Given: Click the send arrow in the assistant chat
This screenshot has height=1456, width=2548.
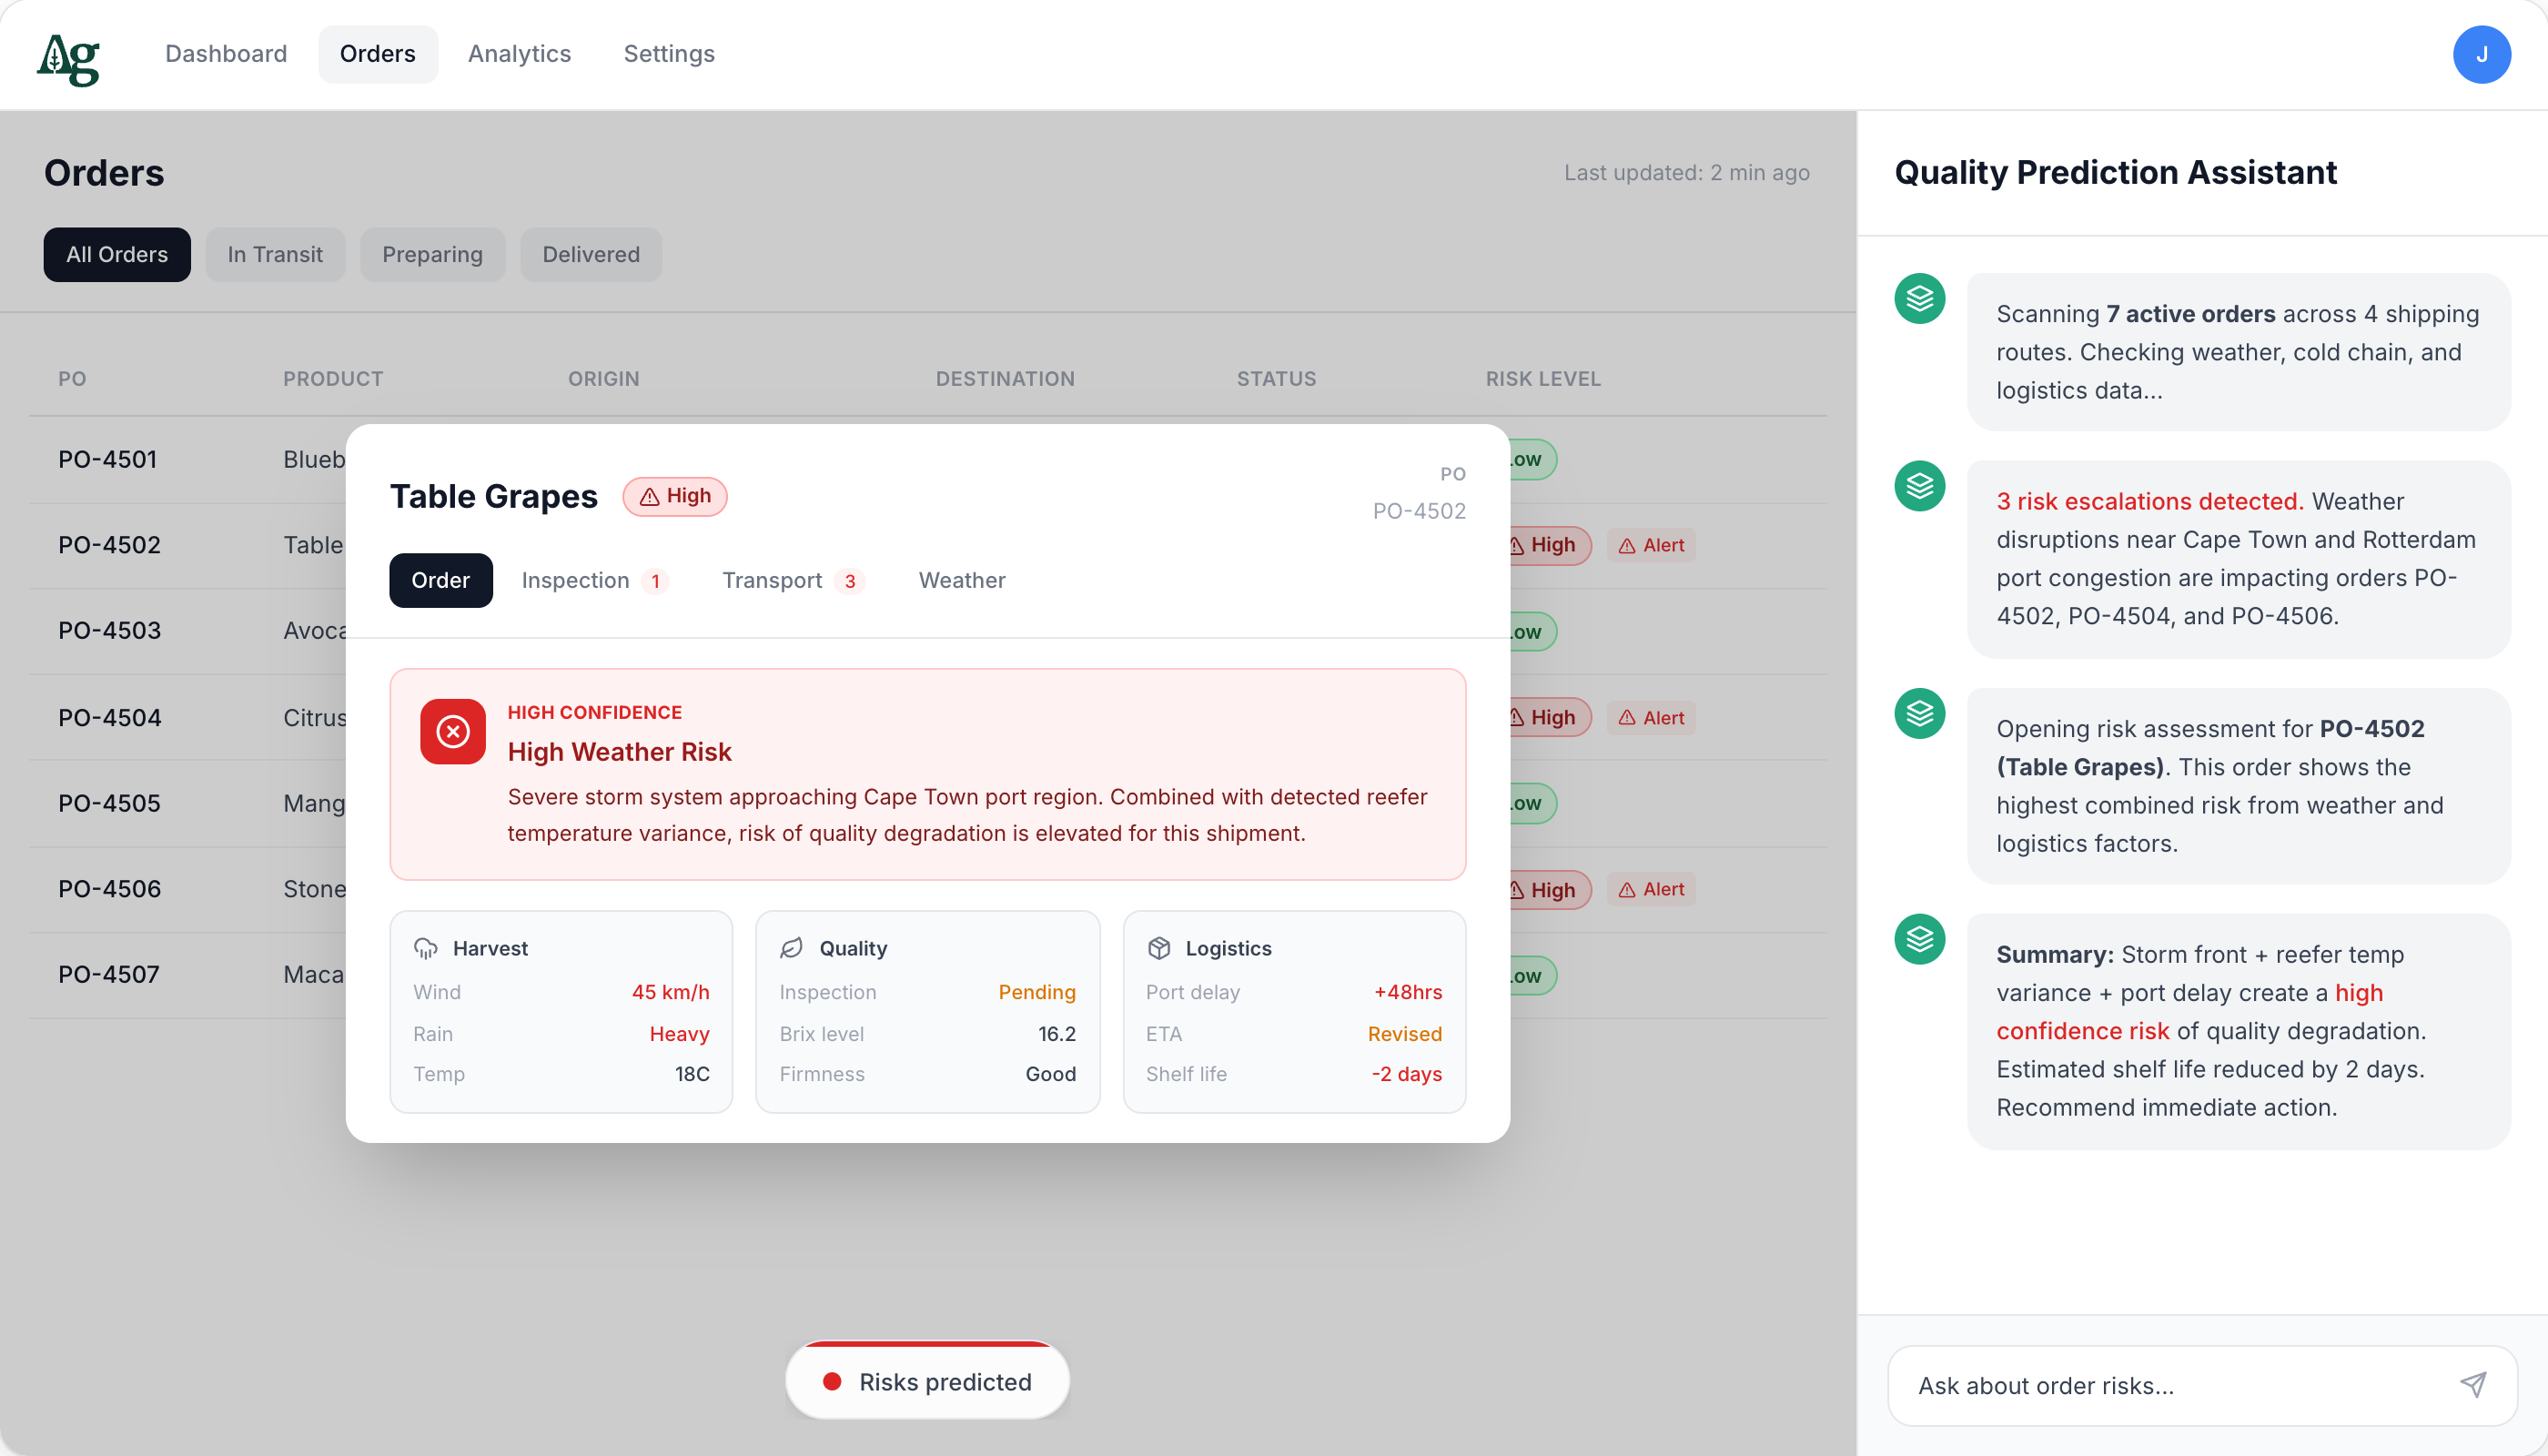Looking at the screenshot, I should coord(2474,1385).
